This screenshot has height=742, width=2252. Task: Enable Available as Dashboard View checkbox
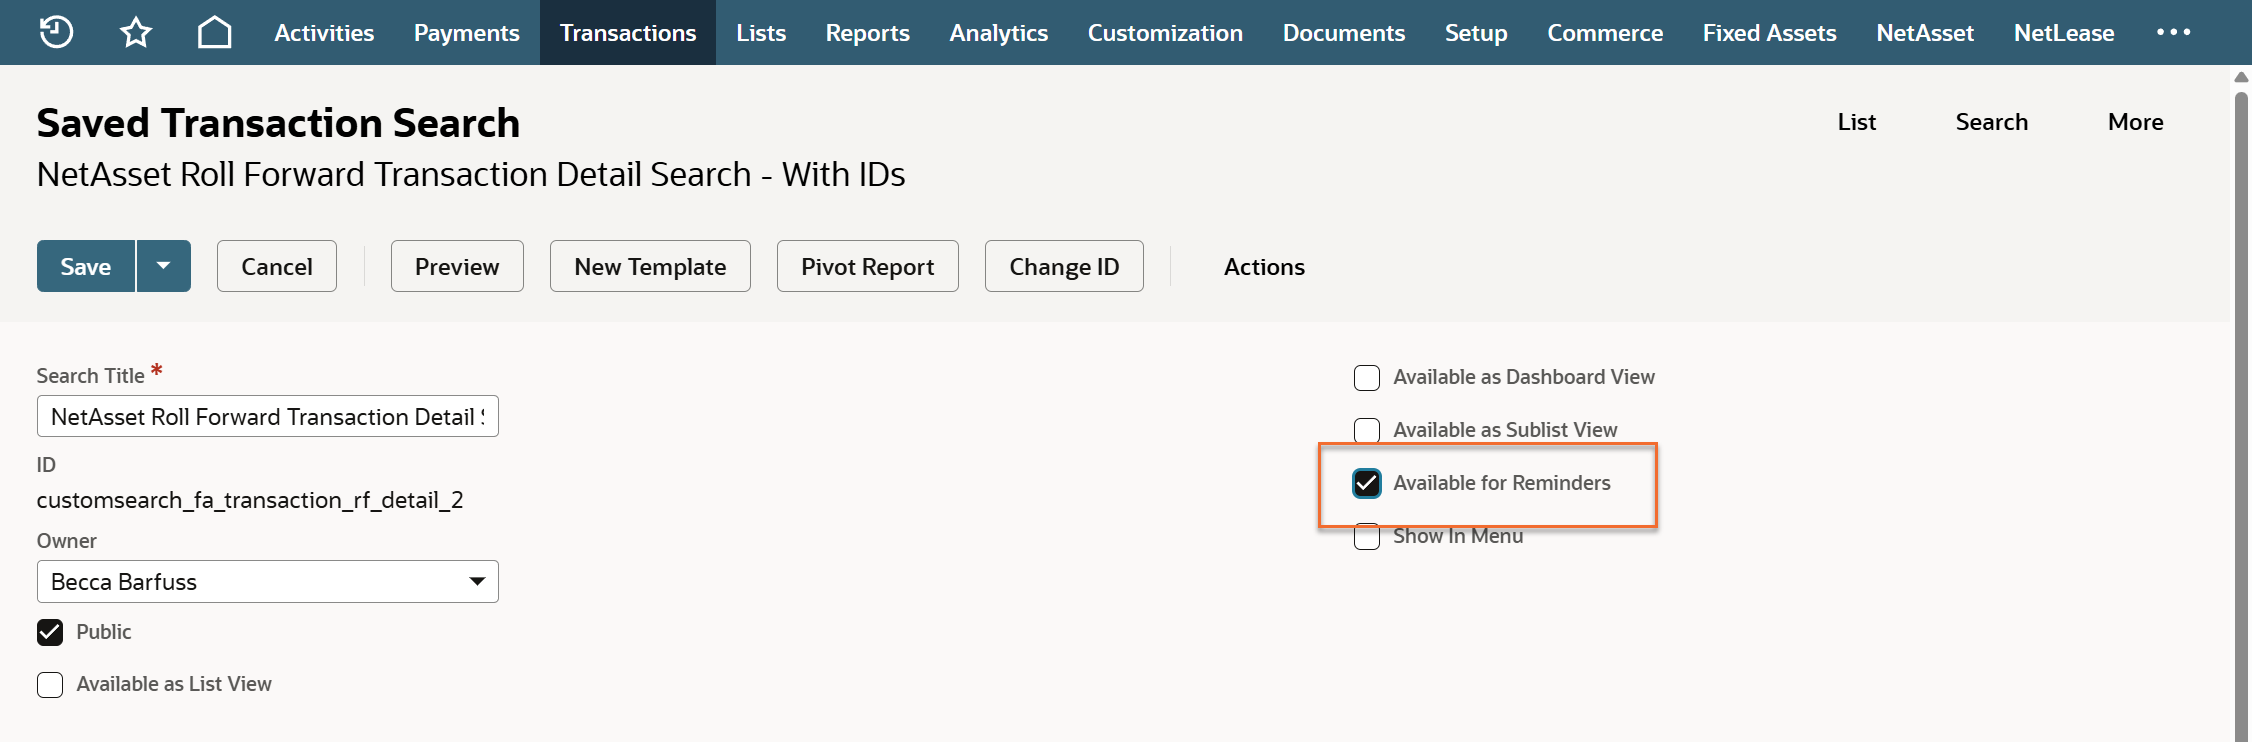1366,378
